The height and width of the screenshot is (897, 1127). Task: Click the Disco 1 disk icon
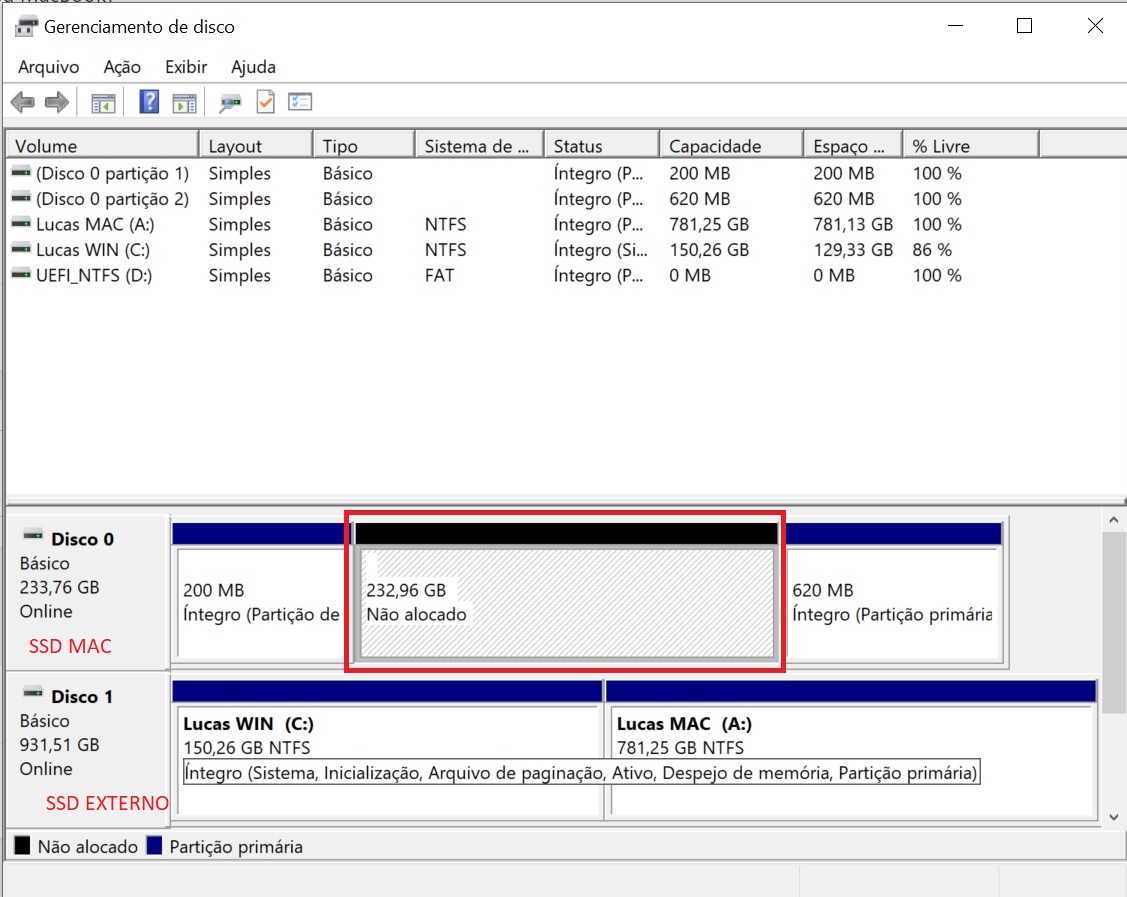pos(33,693)
